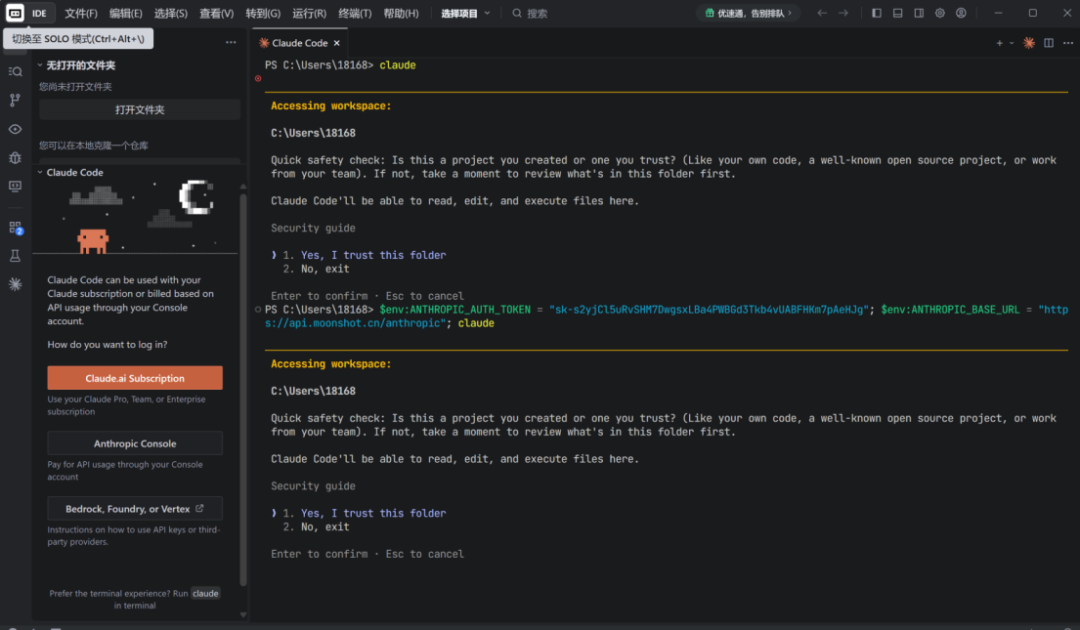
Task: Log in with Claude.ai Subscription
Action: (135, 378)
